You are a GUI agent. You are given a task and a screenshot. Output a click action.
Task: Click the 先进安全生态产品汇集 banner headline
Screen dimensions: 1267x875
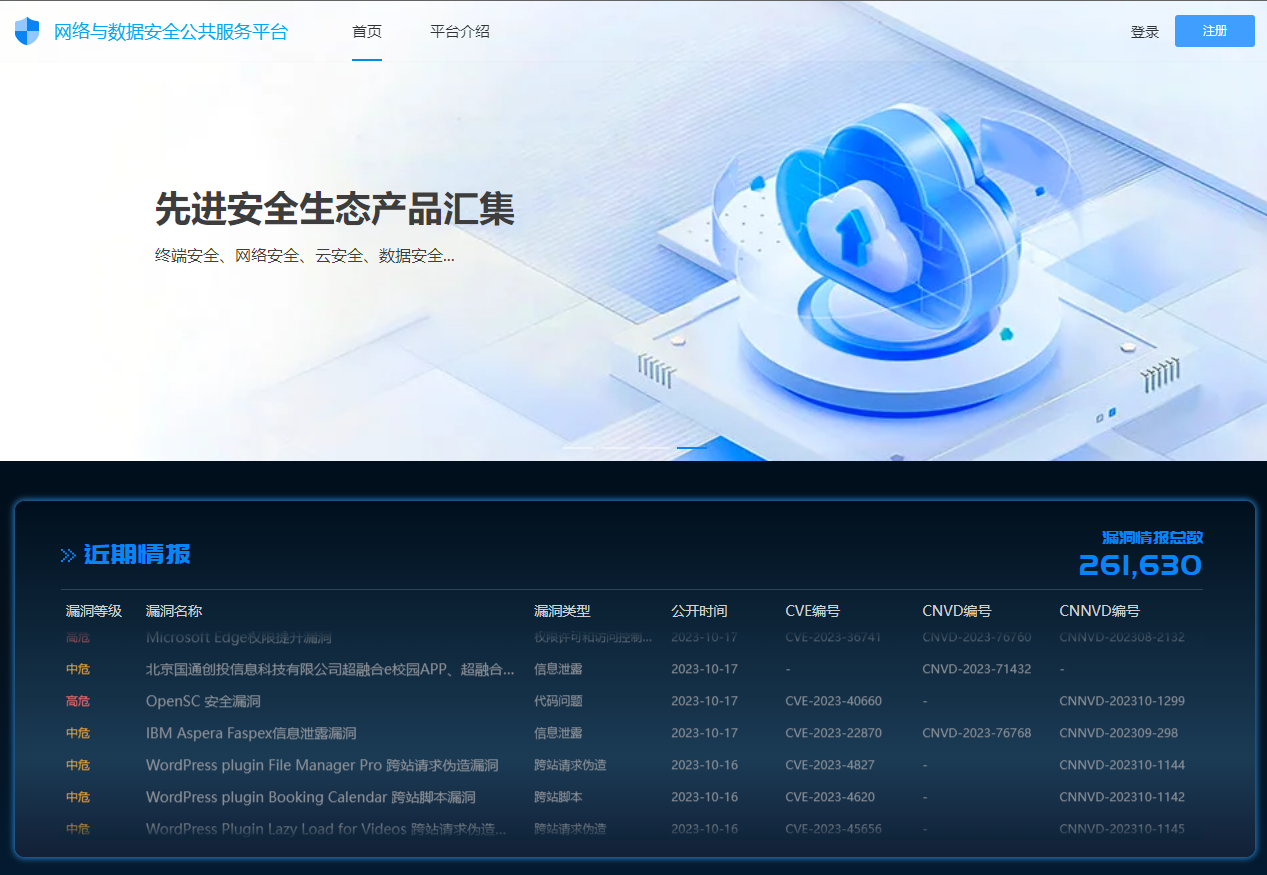pyautogui.click(x=335, y=209)
